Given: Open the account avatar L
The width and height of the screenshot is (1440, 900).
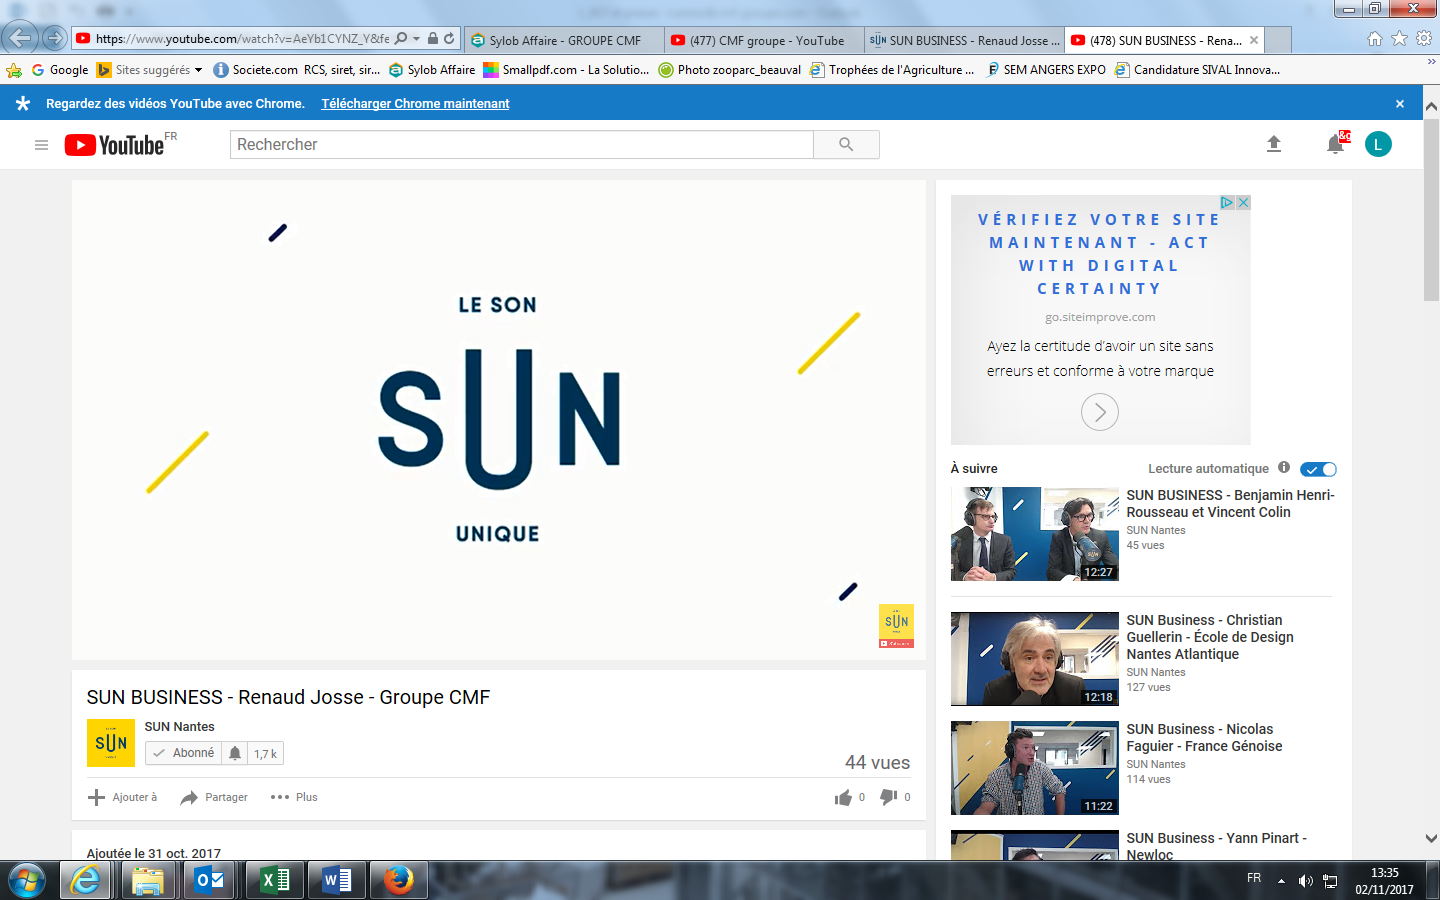Looking at the screenshot, I should (1378, 144).
